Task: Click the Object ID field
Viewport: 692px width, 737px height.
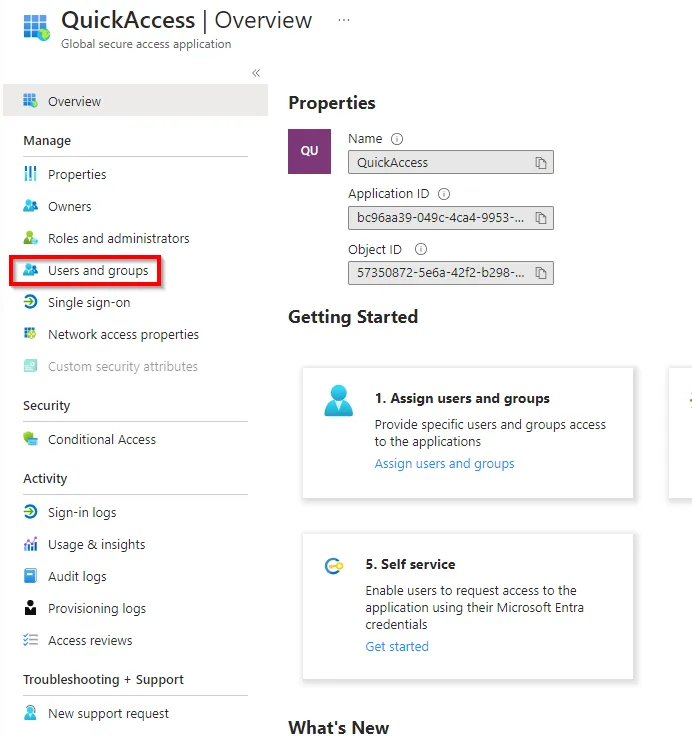Action: 451,273
